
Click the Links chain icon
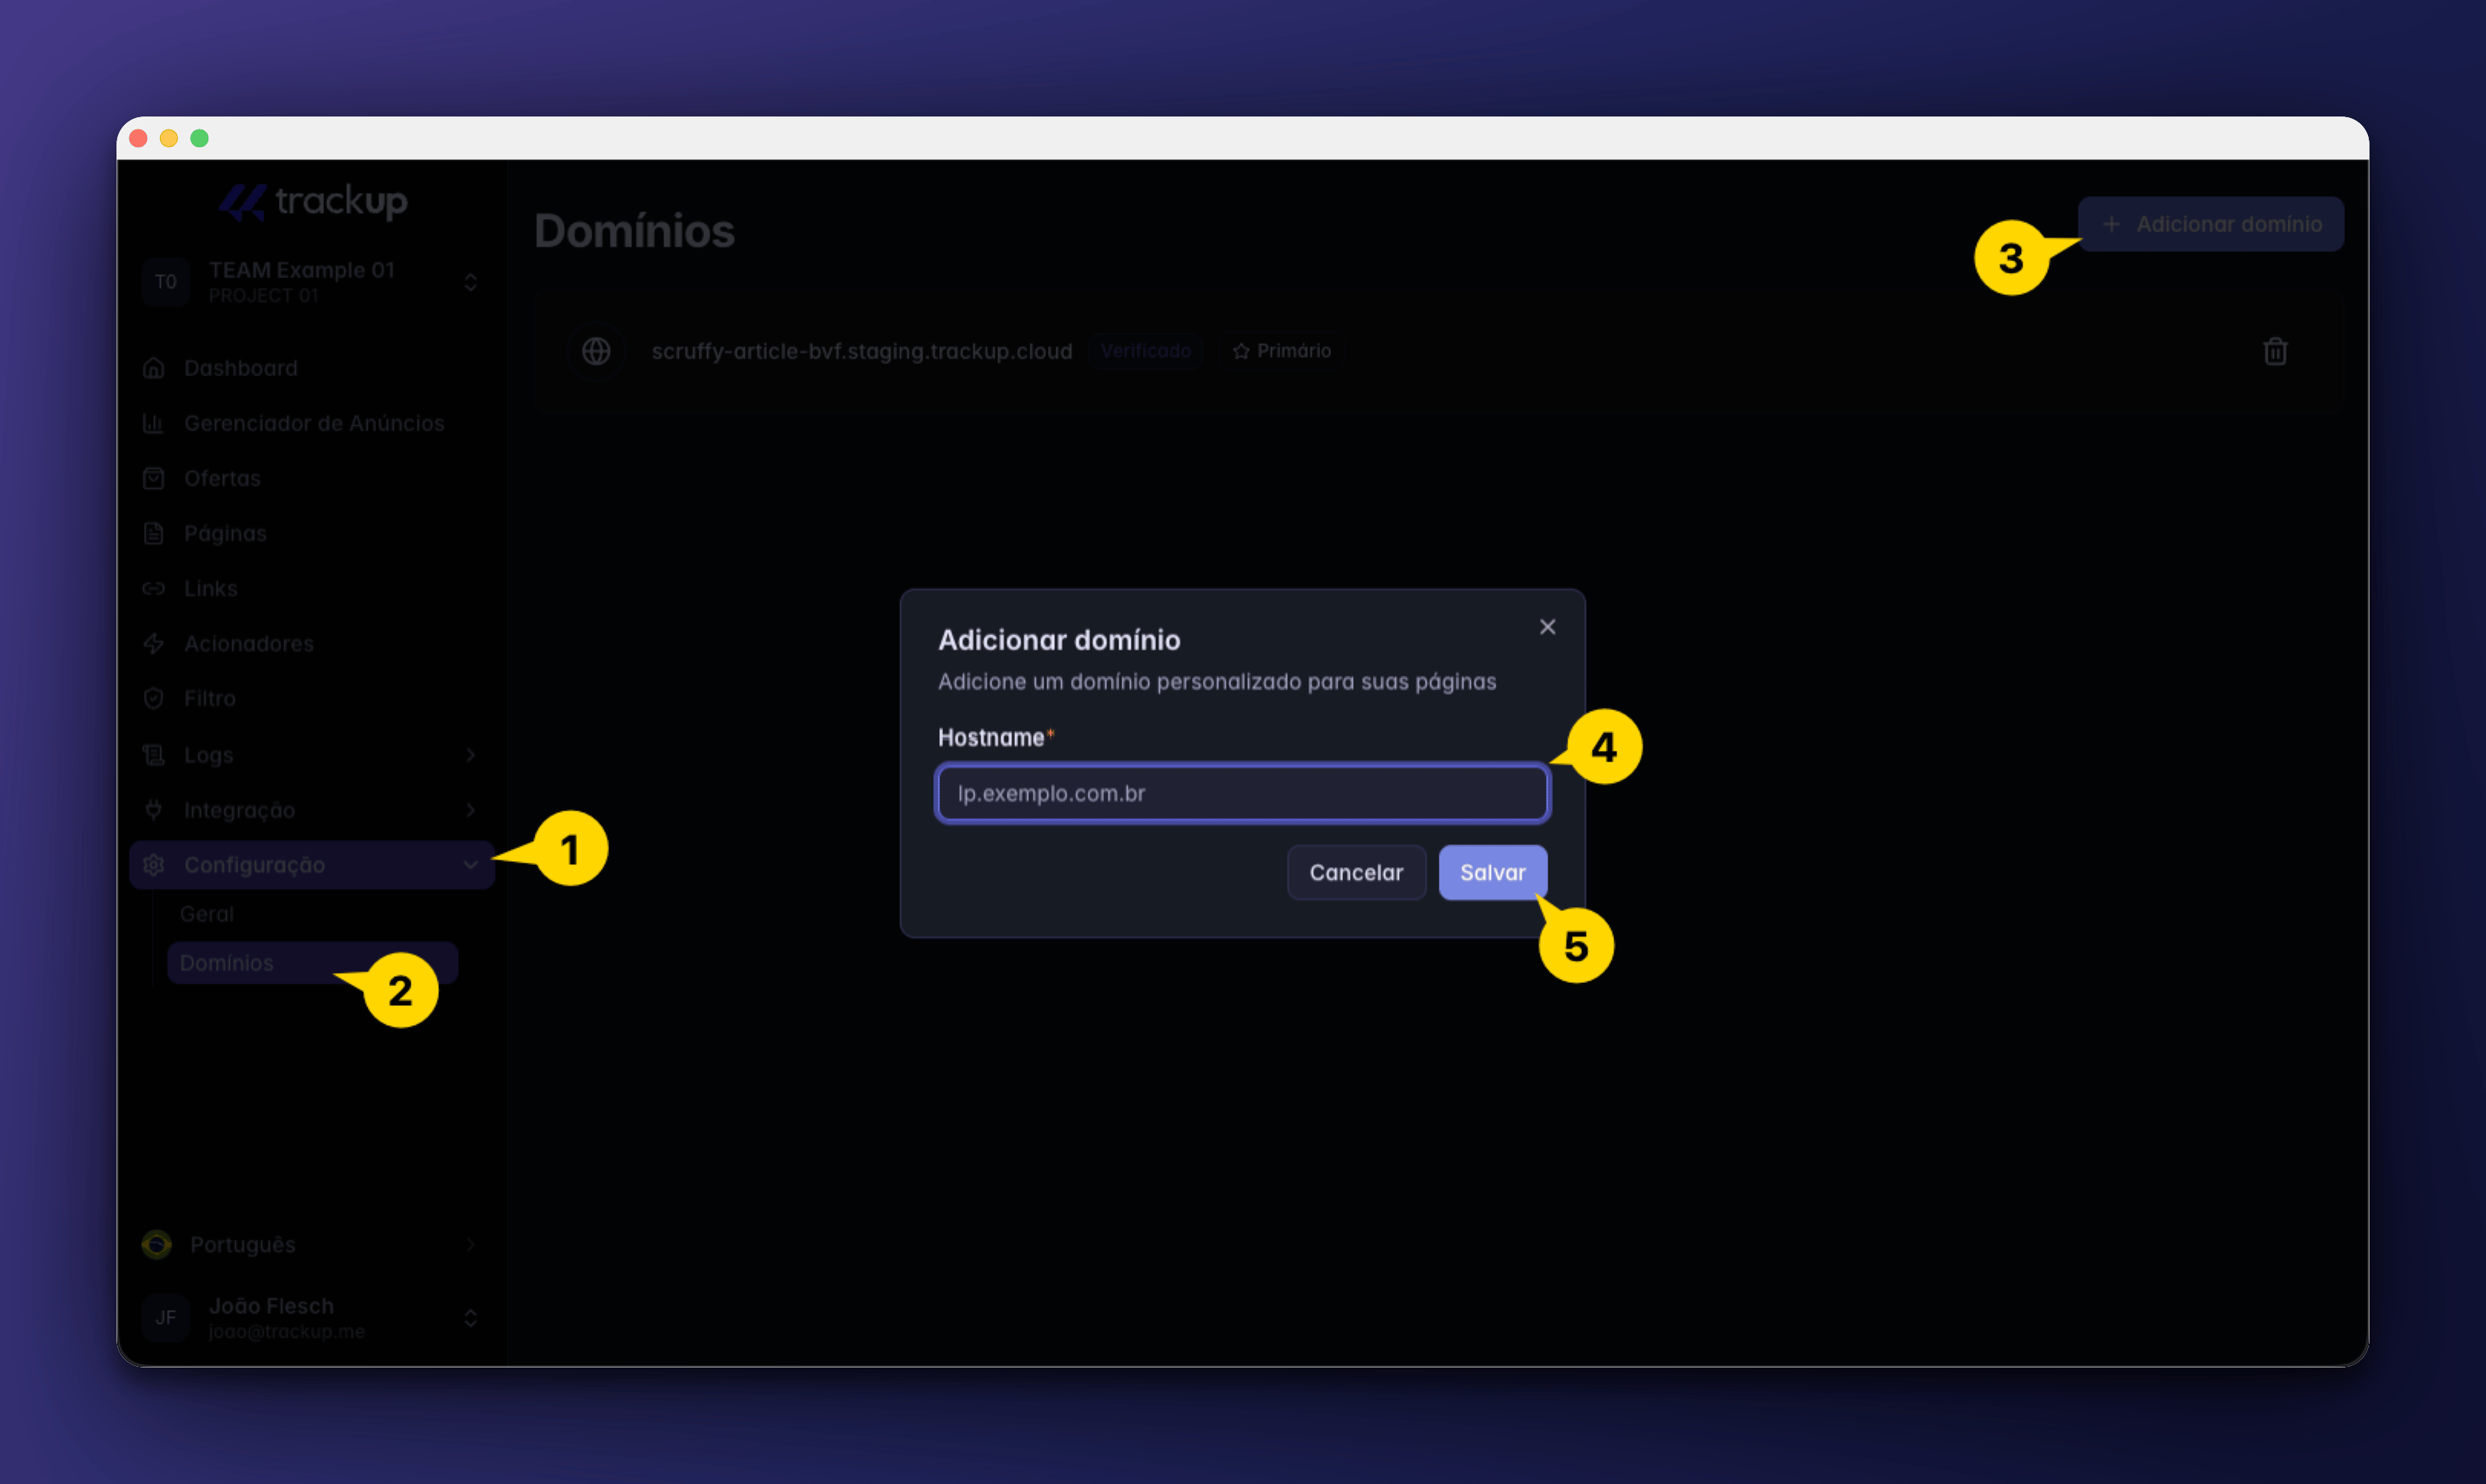point(153,588)
